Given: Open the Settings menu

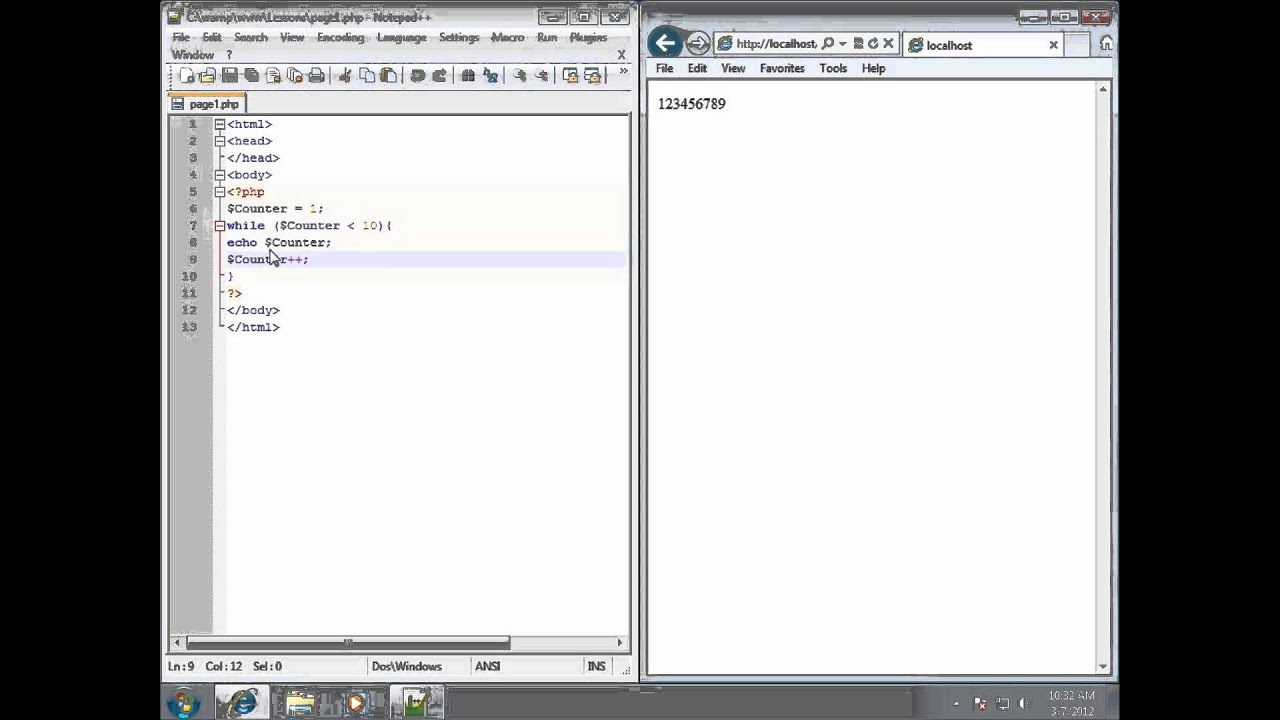Looking at the screenshot, I should [459, 37].
